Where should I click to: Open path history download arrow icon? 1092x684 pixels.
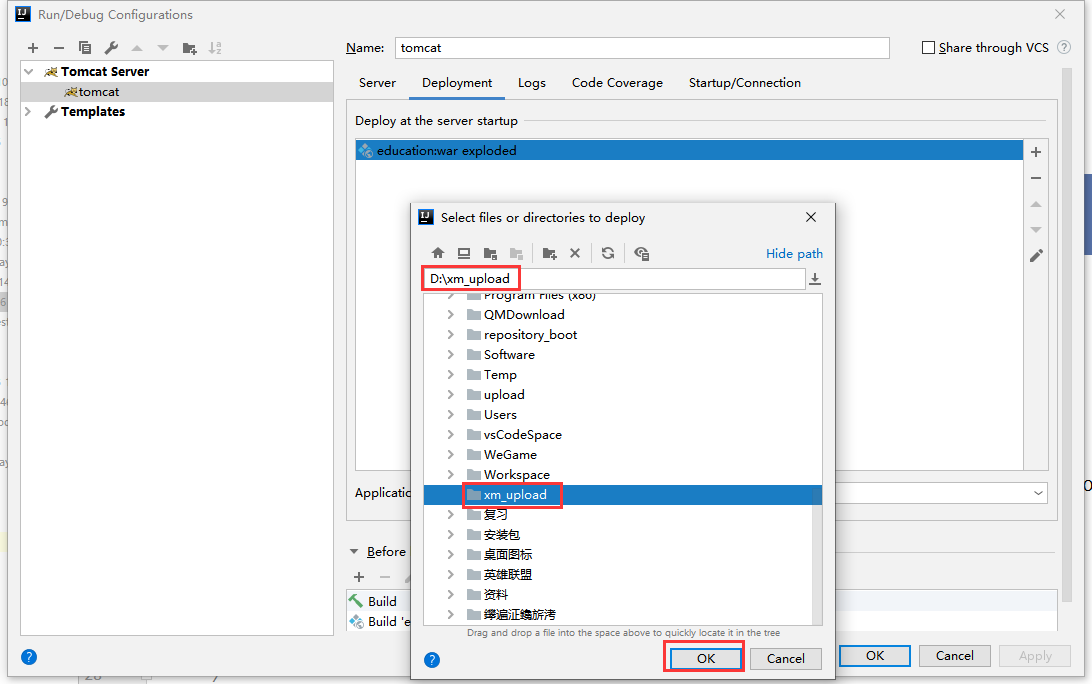tap(815, 279)
